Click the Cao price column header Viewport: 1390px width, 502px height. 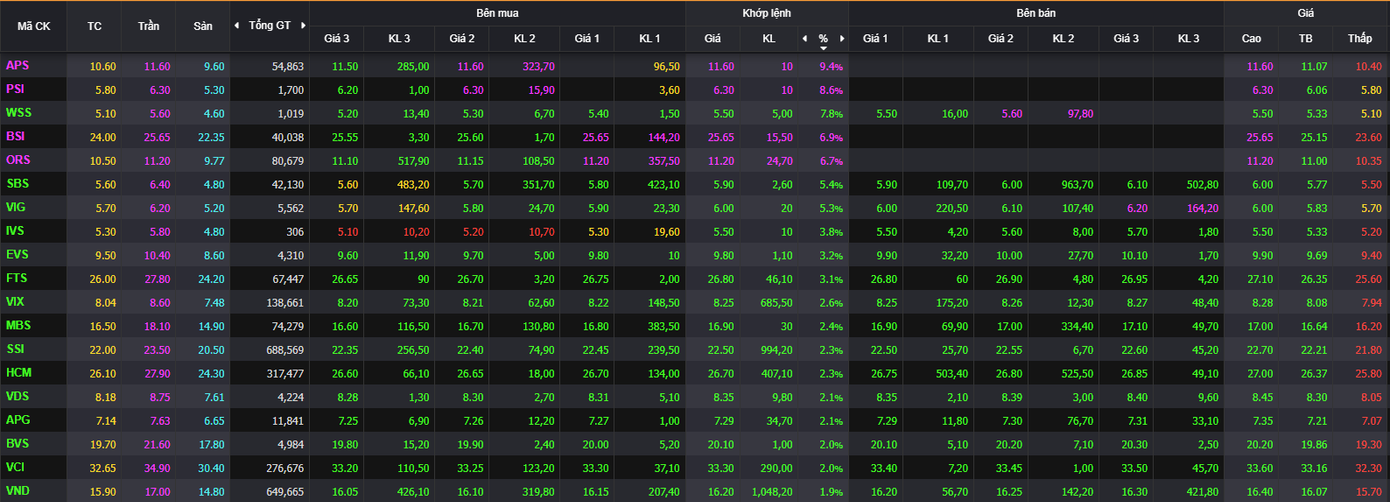point(1251,39)
